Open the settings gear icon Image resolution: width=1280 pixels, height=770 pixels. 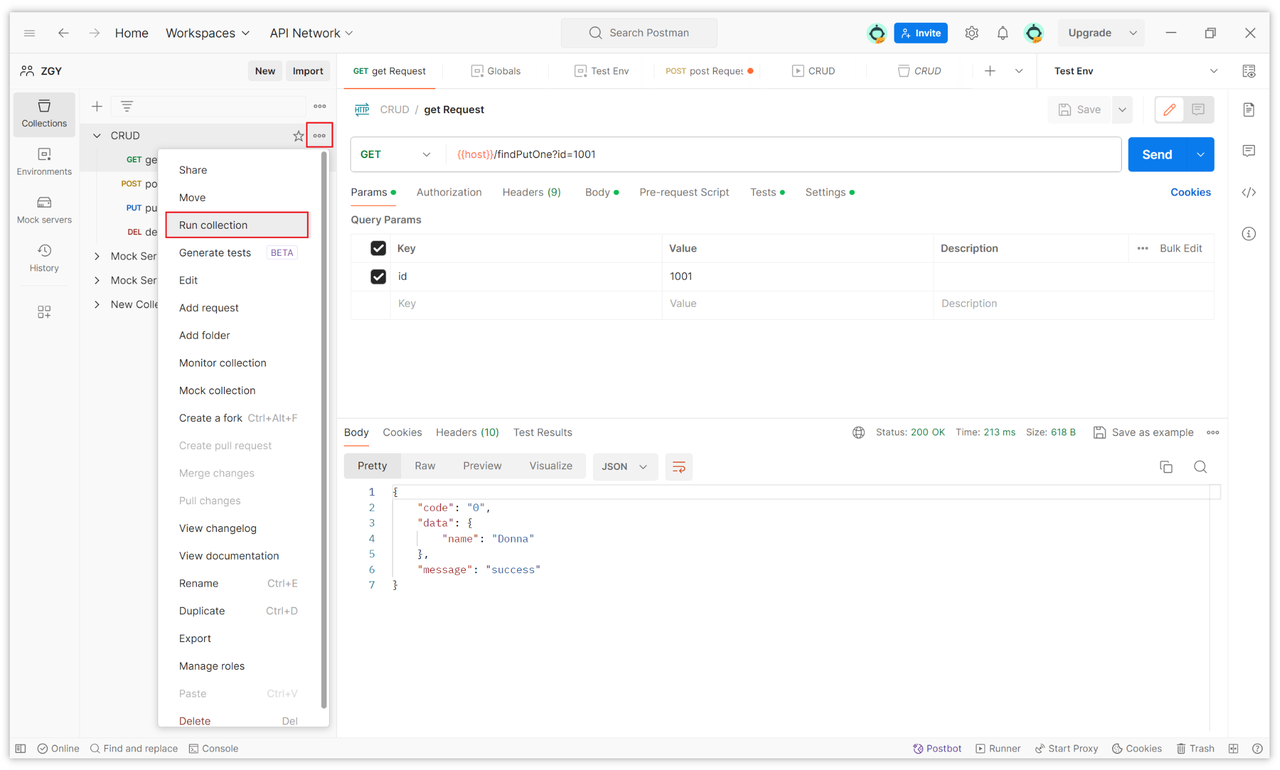click(x=971, y=33)
